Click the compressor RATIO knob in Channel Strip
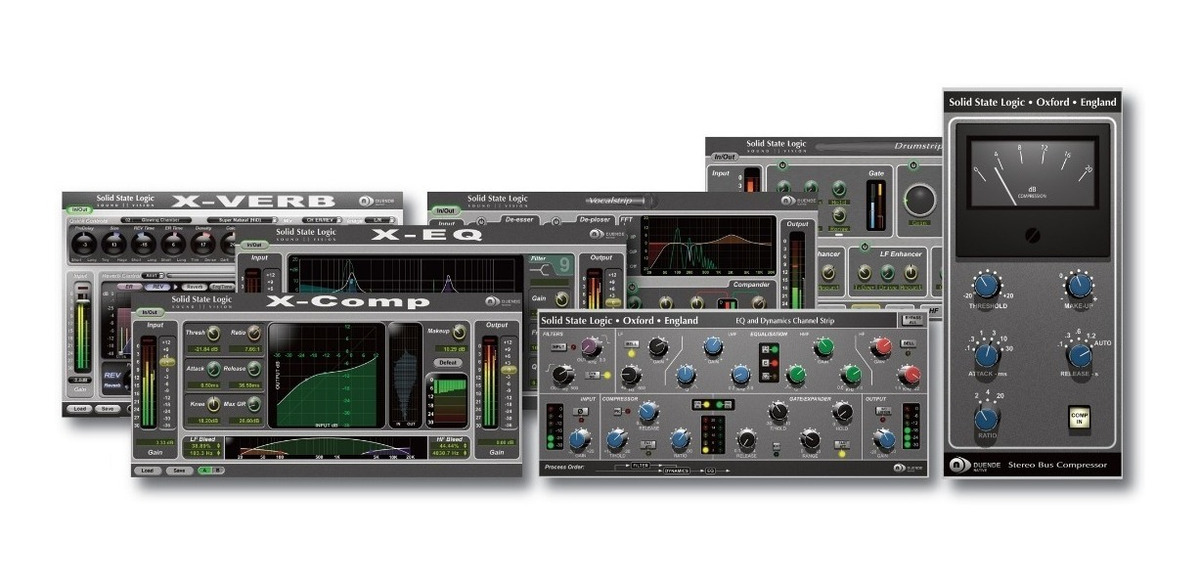This screenshot has height=588, width=1200. (x=681, y=438)
